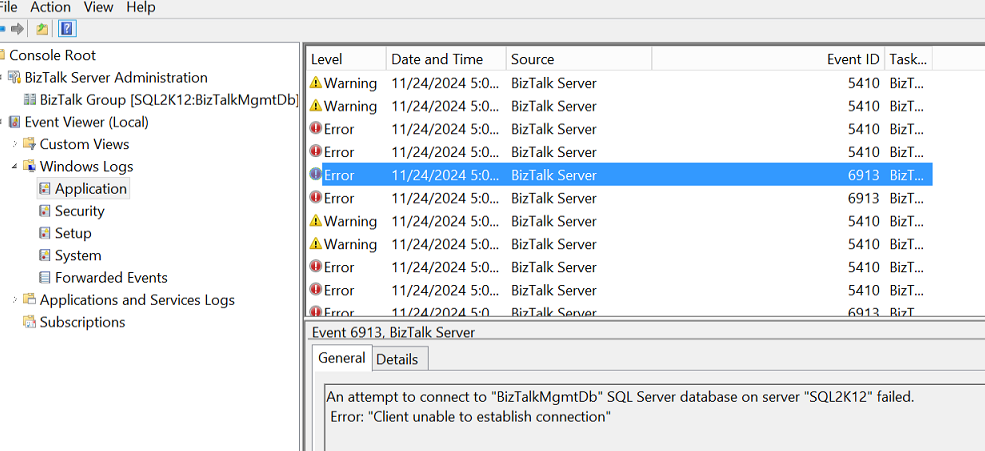Open the File menu
This screenshot has width=985, height=451.
[8, 8]
